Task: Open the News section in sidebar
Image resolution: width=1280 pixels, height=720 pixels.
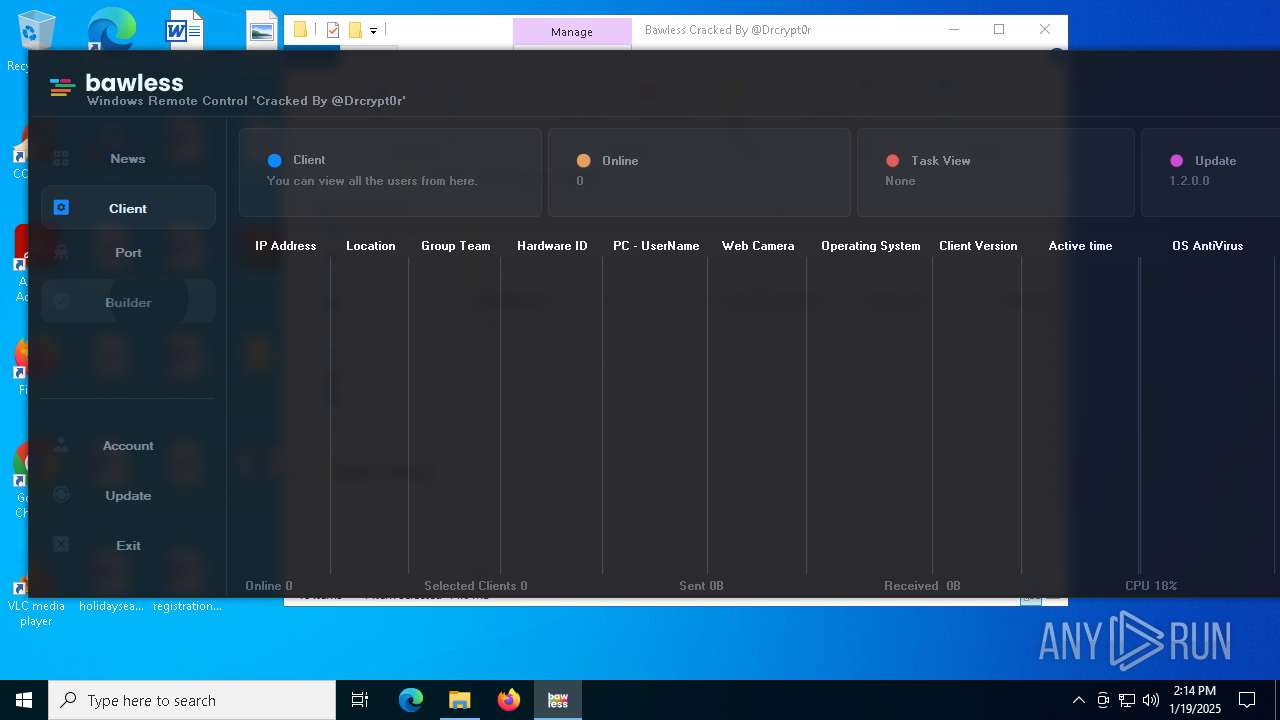Action: coord(128,159)
